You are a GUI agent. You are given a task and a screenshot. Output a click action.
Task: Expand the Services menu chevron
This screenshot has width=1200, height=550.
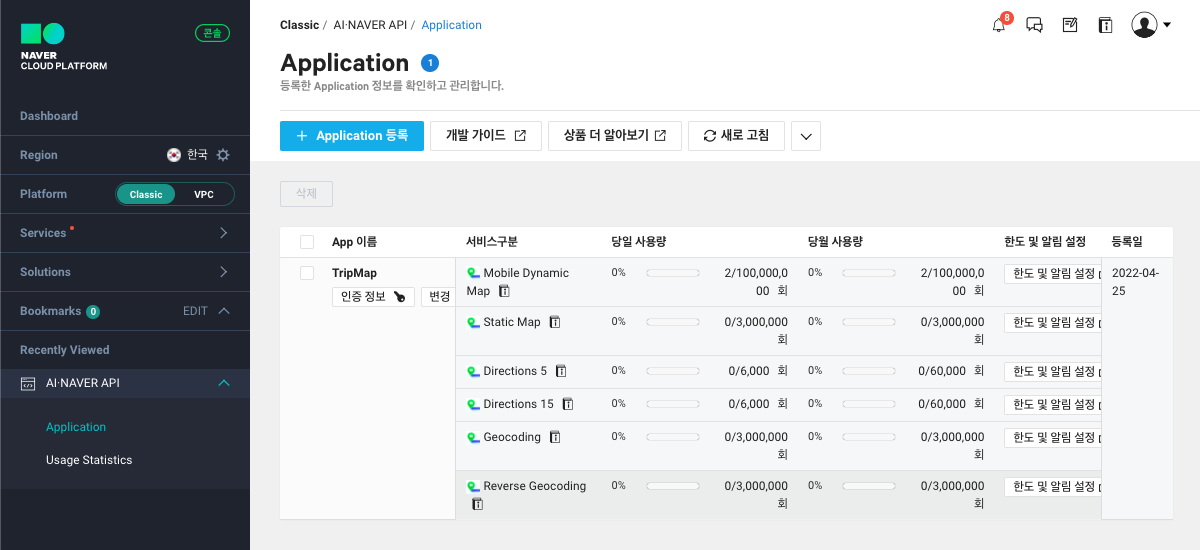(223, 233)
